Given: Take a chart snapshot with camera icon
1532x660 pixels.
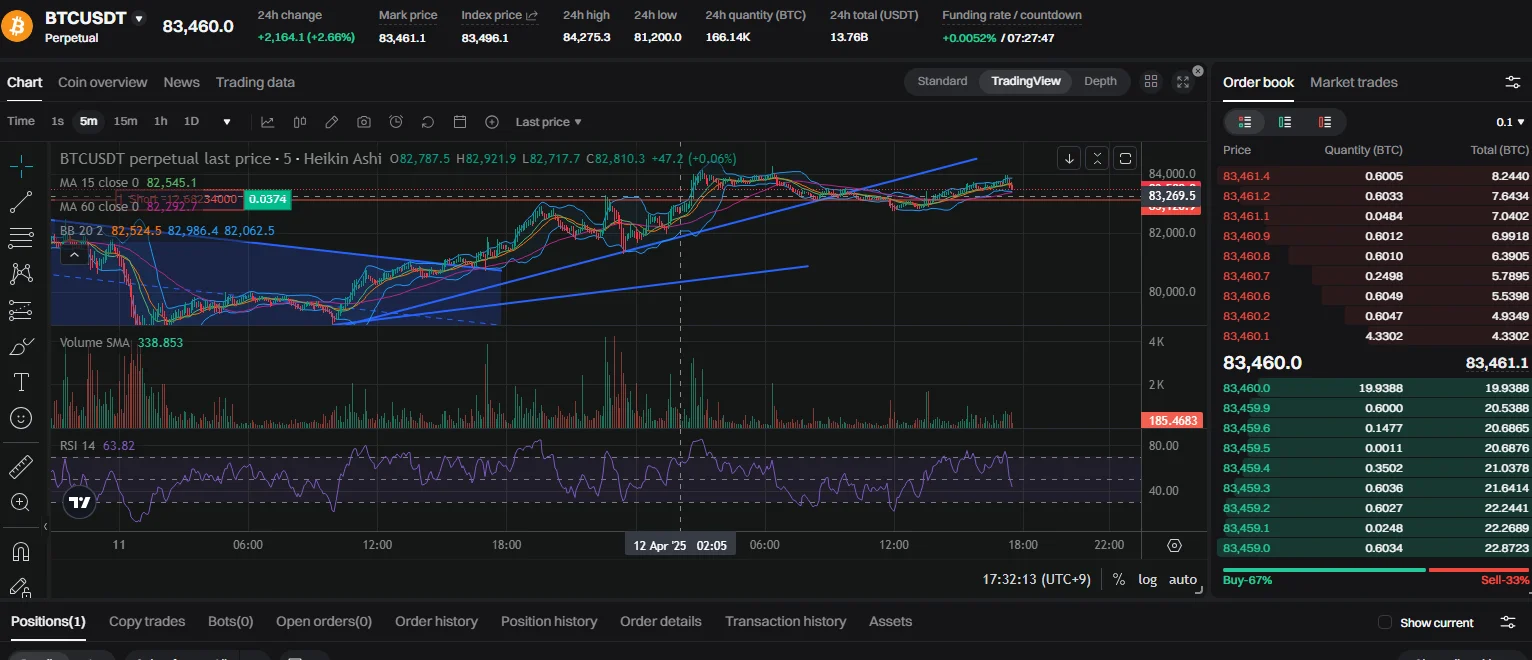Looking at the screenshot, I should 364,122.
